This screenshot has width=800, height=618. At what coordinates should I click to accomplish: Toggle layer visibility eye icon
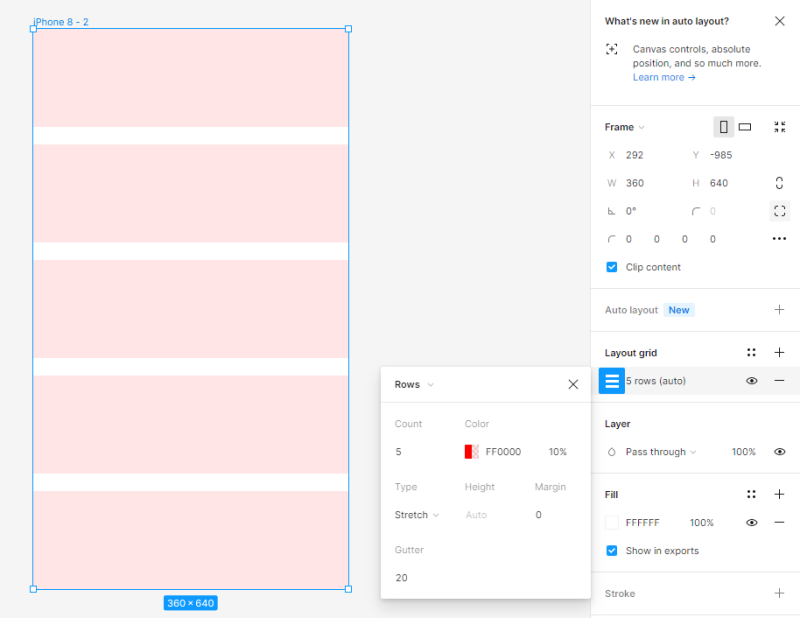779,452
